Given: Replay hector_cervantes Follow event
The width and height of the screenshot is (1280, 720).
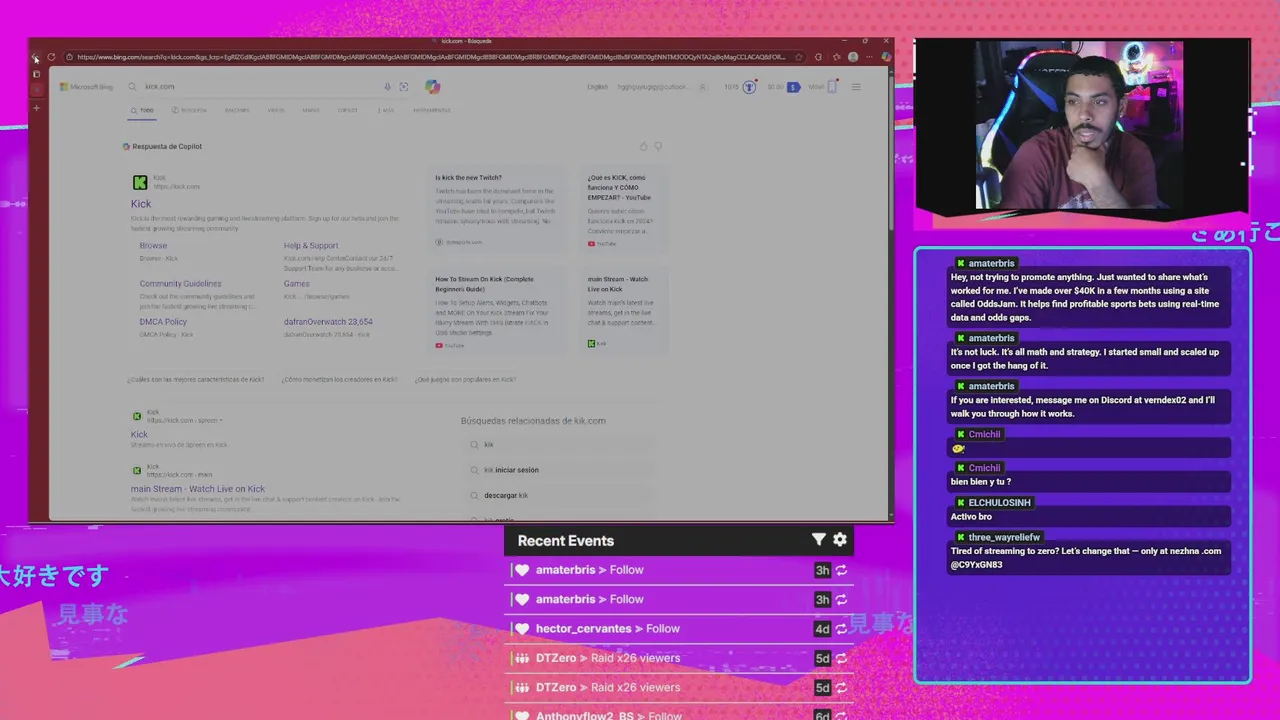Looking at the screenshot, I should (x=841, y=629).
